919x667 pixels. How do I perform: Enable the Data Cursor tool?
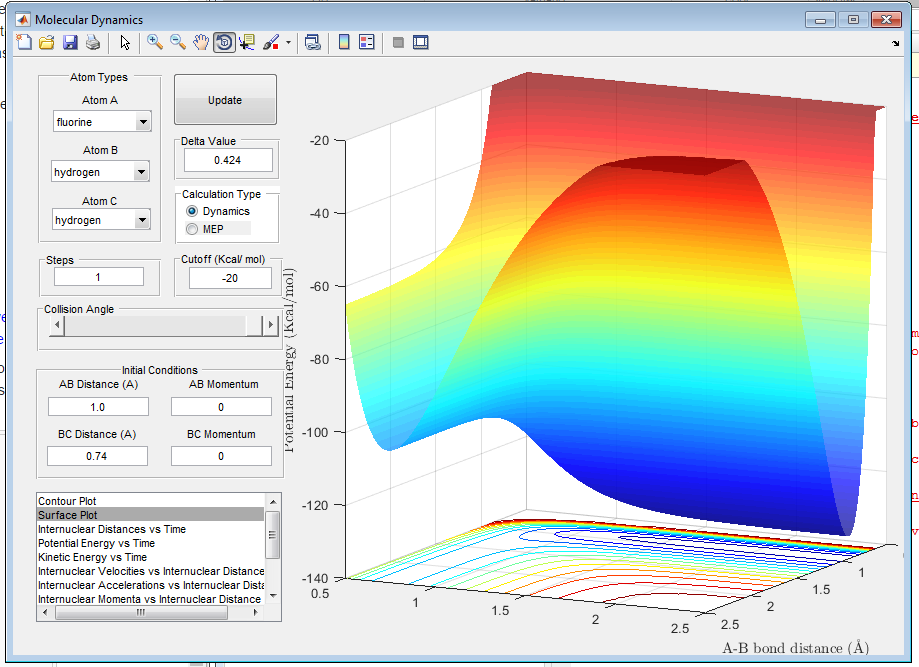point(247,42)
